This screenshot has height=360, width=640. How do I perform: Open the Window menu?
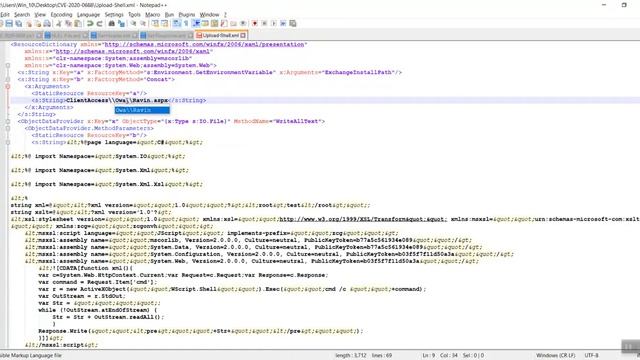pyautogui.click(x=209, y=15)
